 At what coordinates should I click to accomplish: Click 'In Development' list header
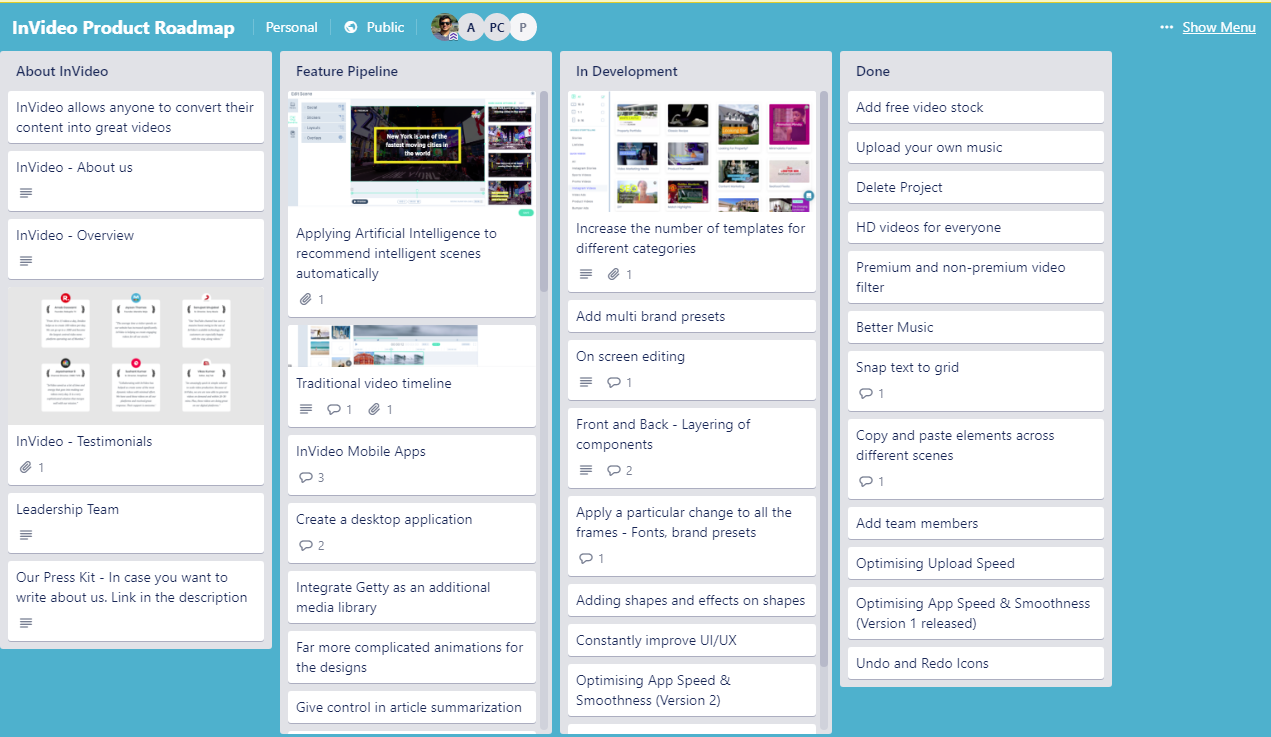[627, 71]
